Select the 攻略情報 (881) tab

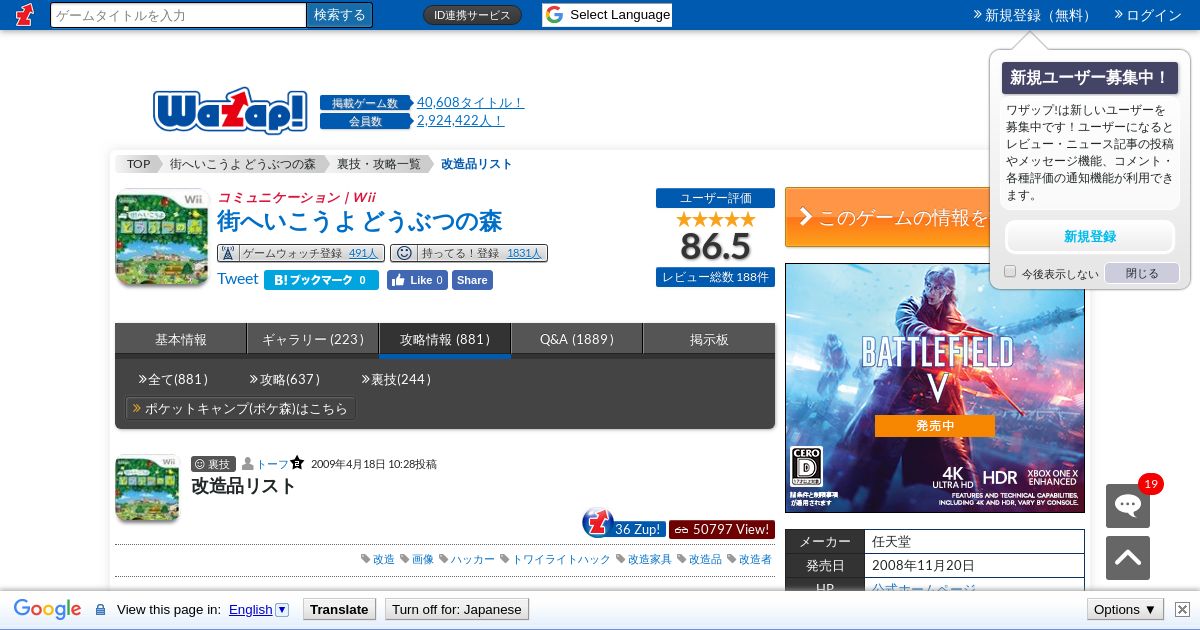[445, 339]
